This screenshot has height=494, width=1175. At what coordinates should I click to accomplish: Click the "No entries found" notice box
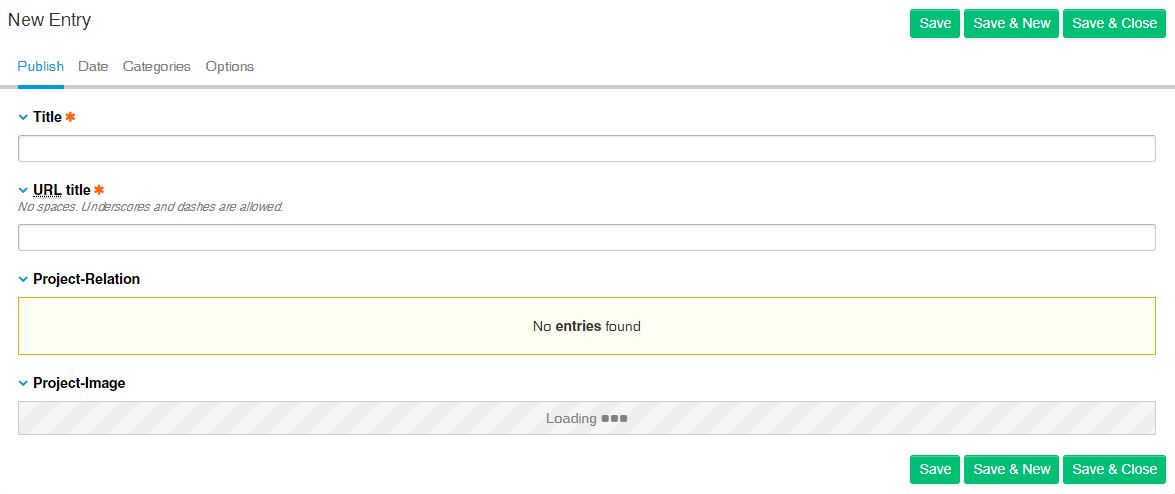tap(586, 326)
